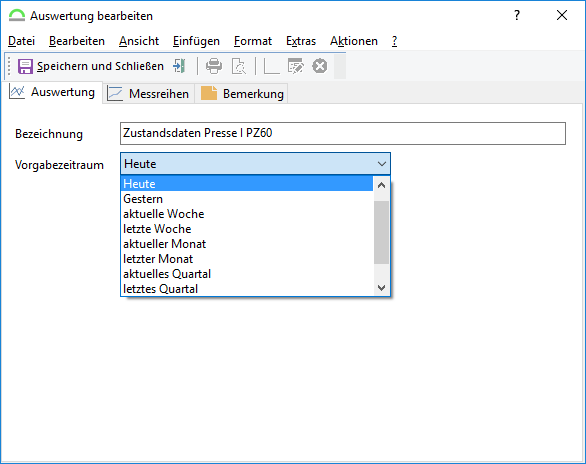
Task: Click the gray circled X toolbar icon
Action: 320,66
